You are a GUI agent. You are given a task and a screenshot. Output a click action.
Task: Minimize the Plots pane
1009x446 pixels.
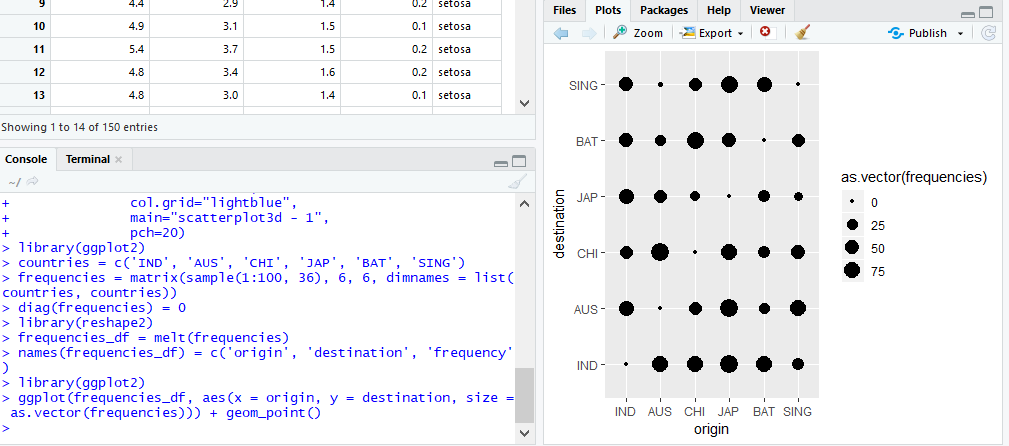click(x=967, y=14)
